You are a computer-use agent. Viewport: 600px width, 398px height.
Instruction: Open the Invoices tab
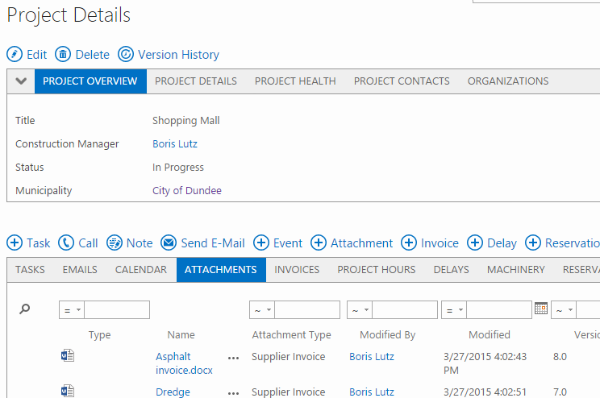(297, 270)
